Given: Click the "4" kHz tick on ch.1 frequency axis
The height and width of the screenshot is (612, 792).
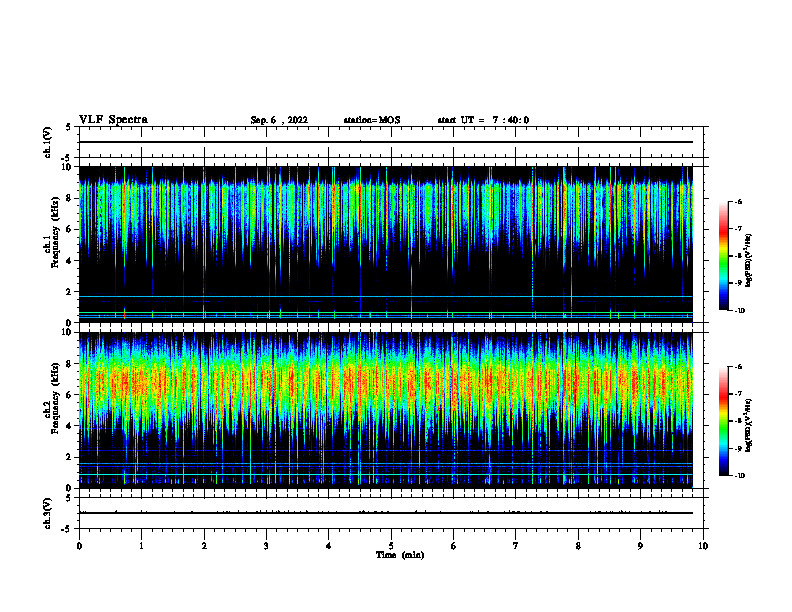Looking at the screenshot, I should [x=69, y=261].
